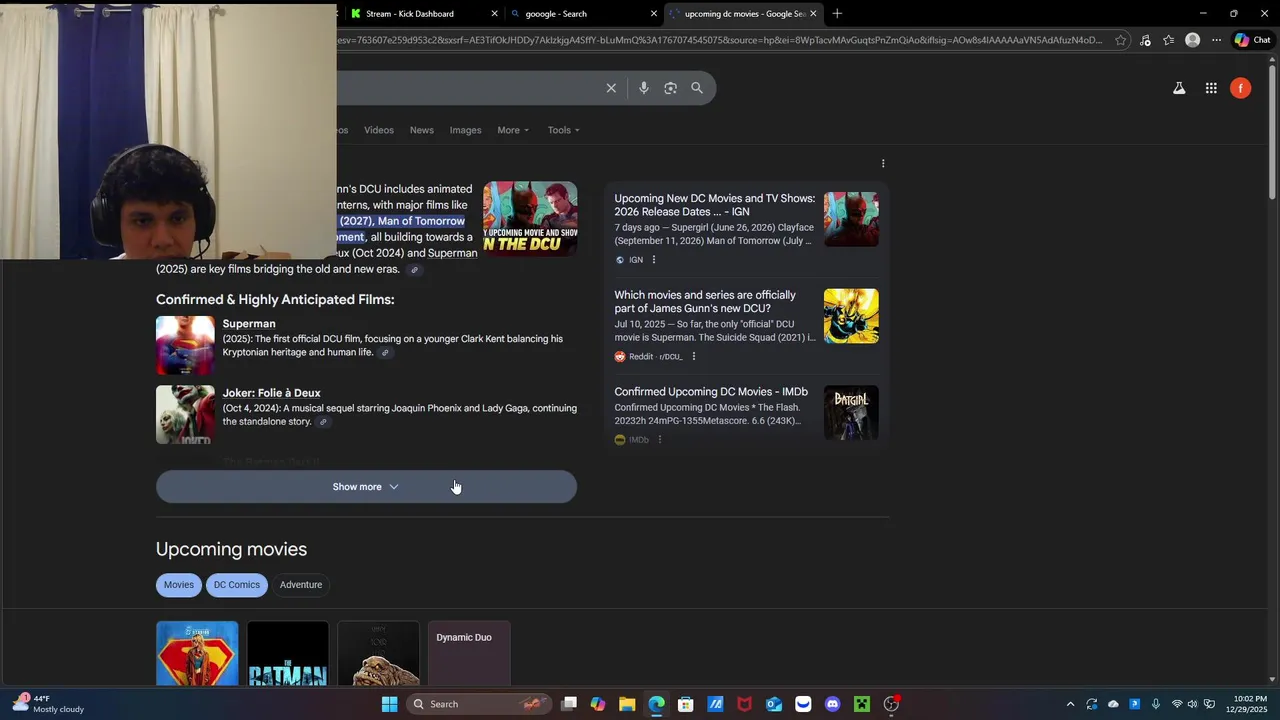Click the magnifier search button
Image resolution: width=1280 pixels, height=720 pixels.
697,88
